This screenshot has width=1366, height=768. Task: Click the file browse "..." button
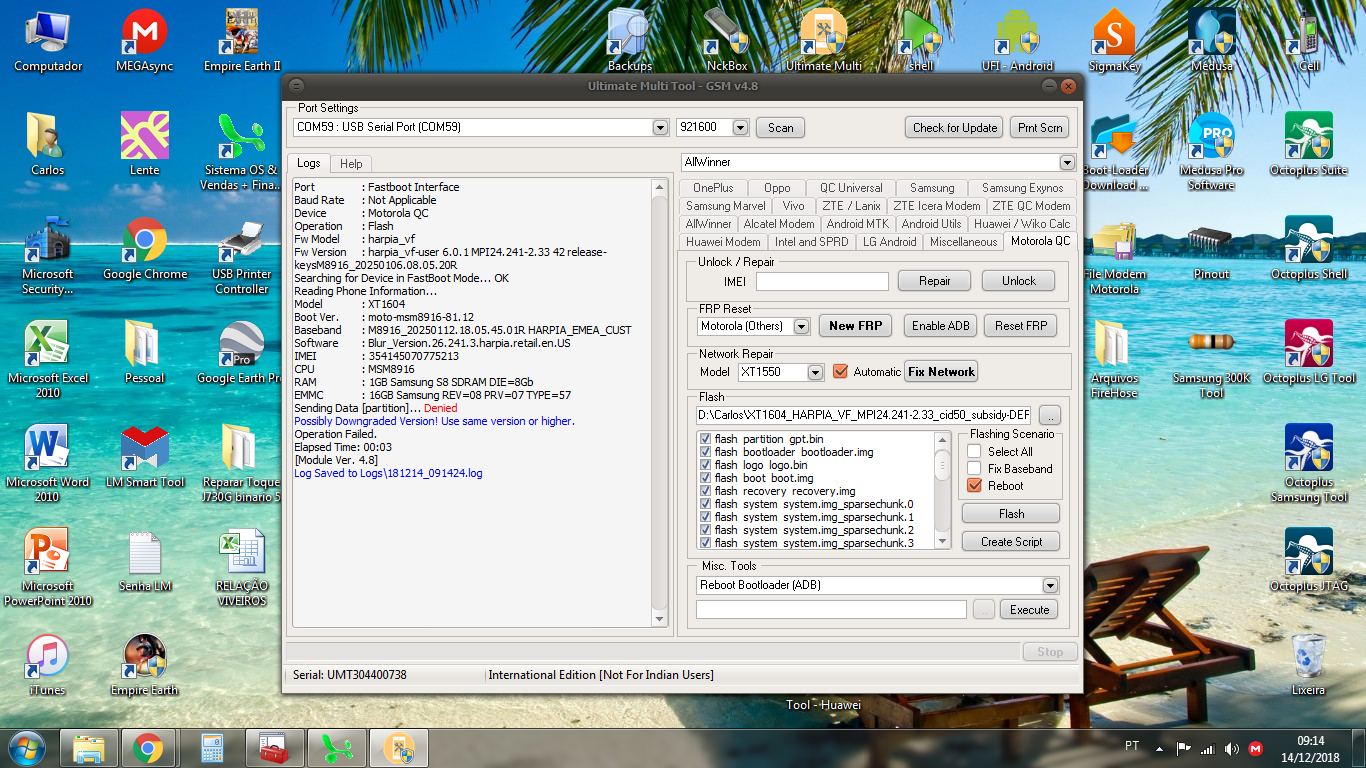[1049, 414]
